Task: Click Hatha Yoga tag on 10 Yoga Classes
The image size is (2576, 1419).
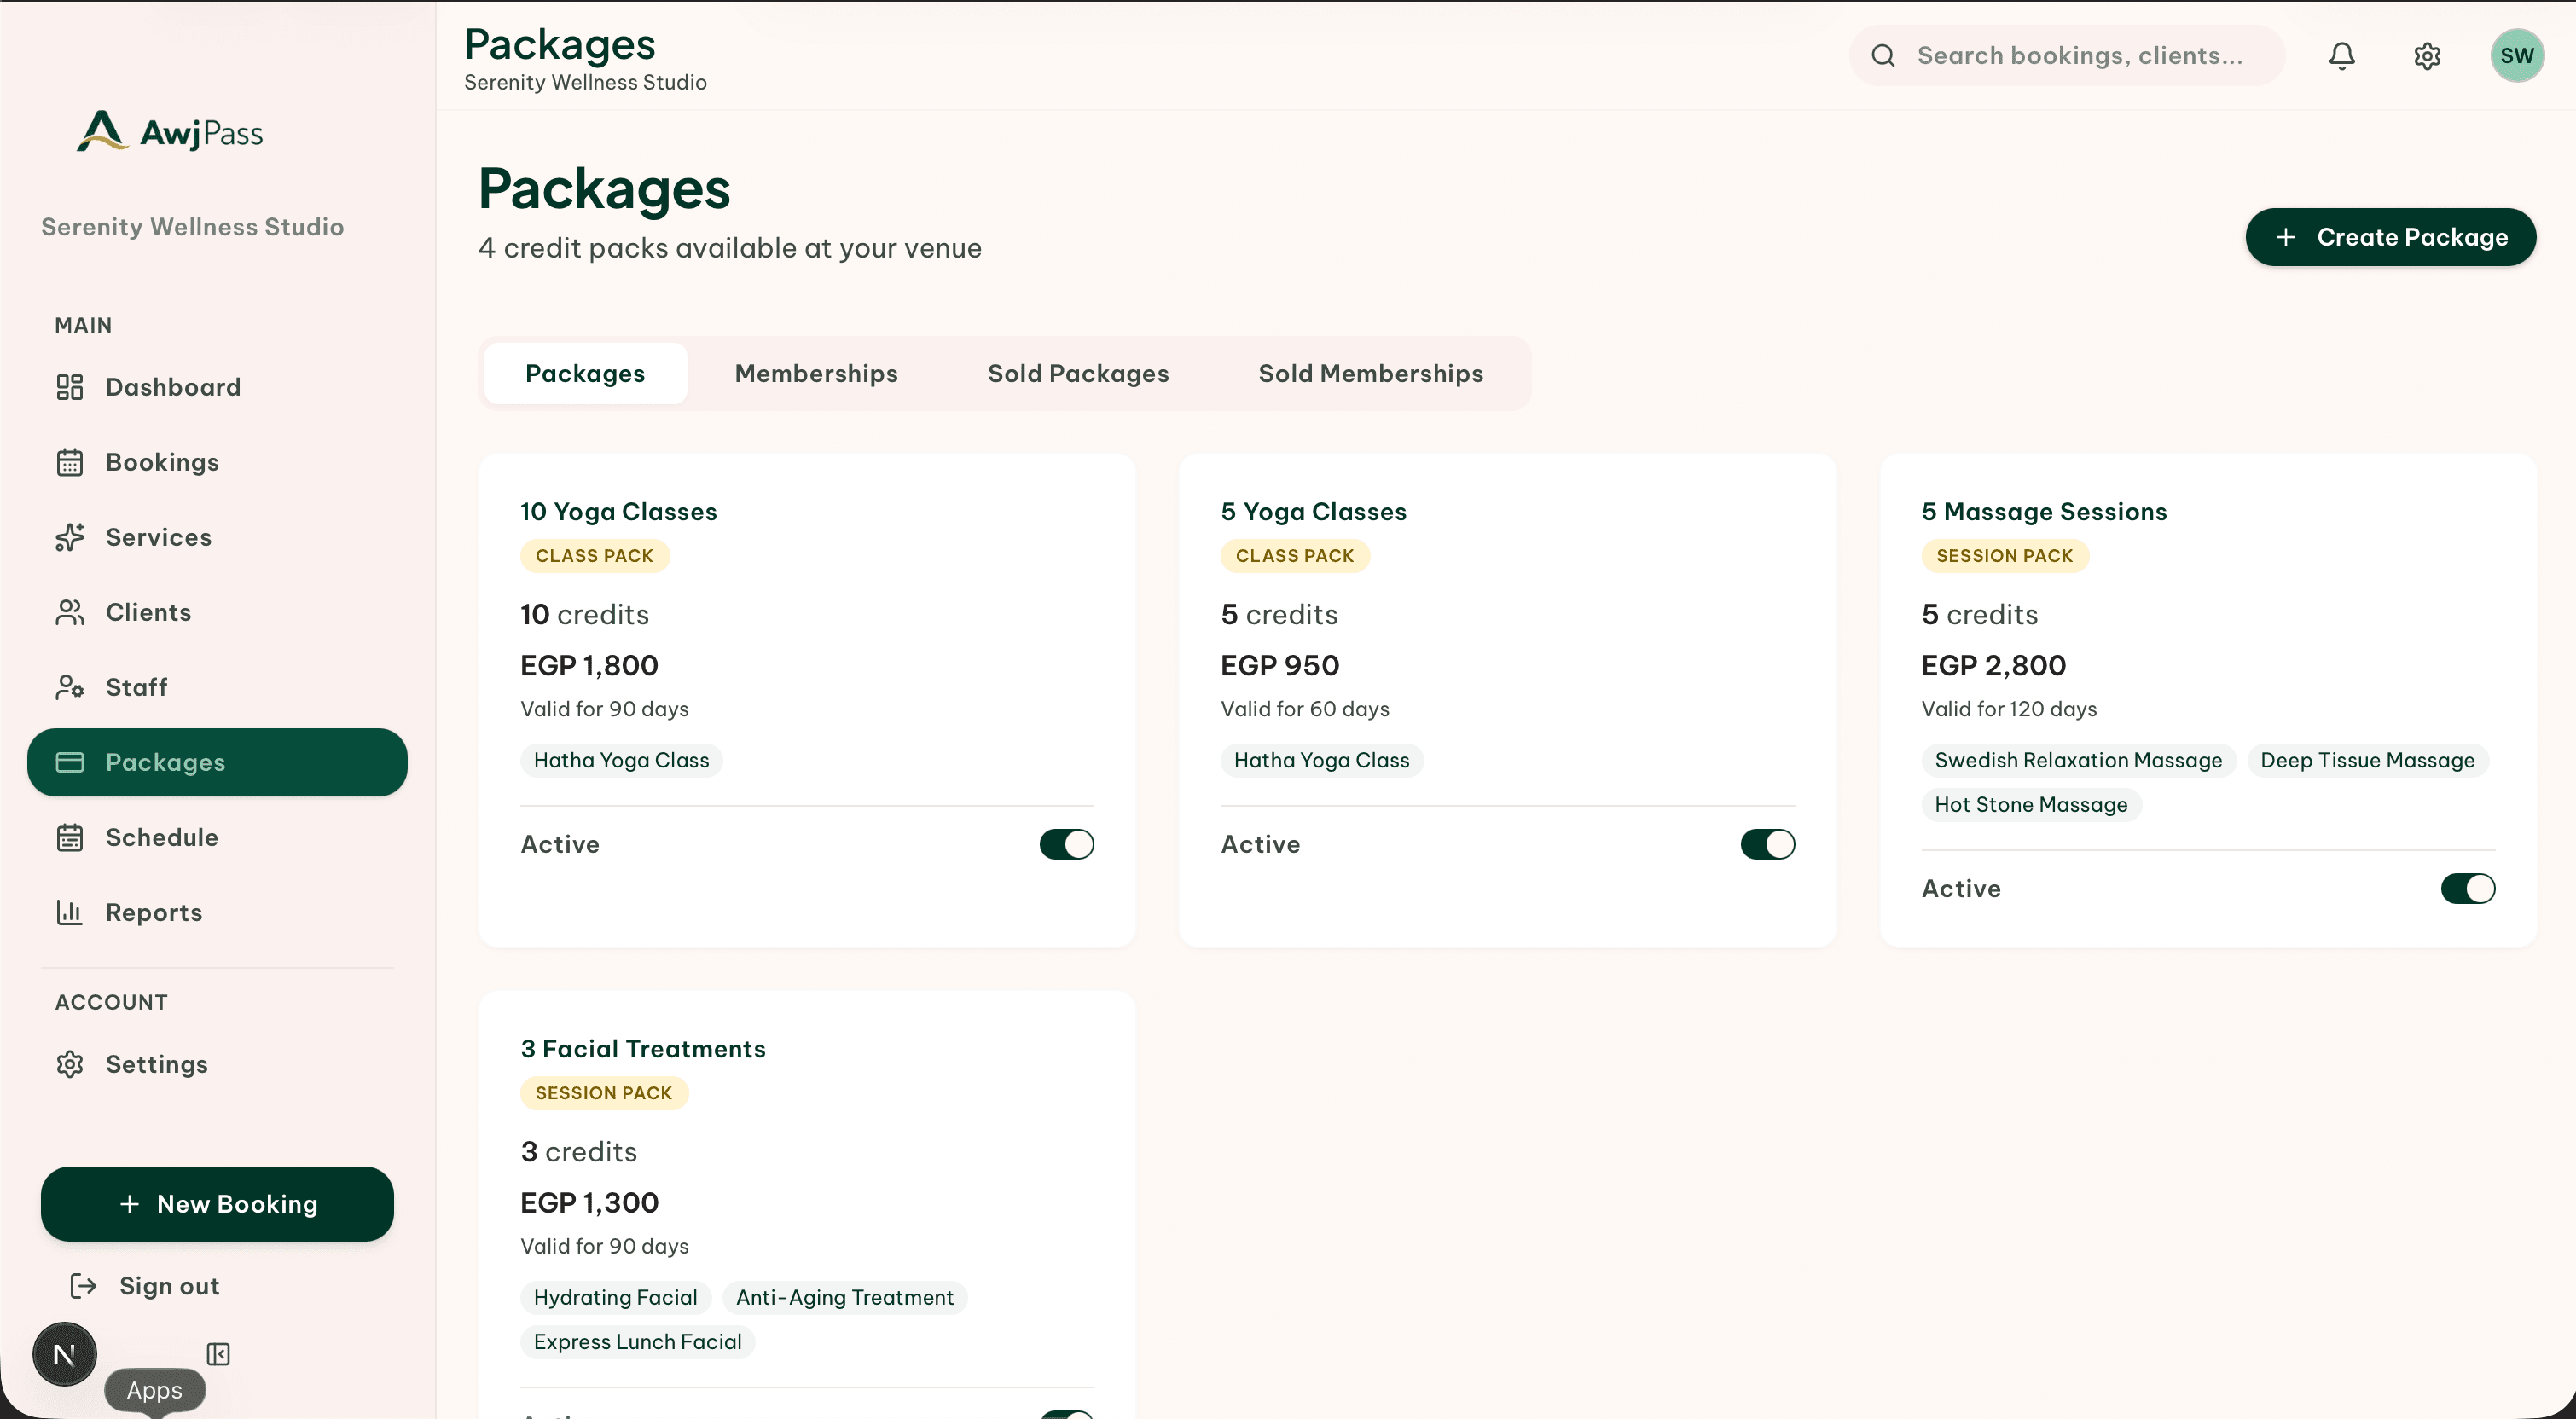Action: click(x=621, y=760)
